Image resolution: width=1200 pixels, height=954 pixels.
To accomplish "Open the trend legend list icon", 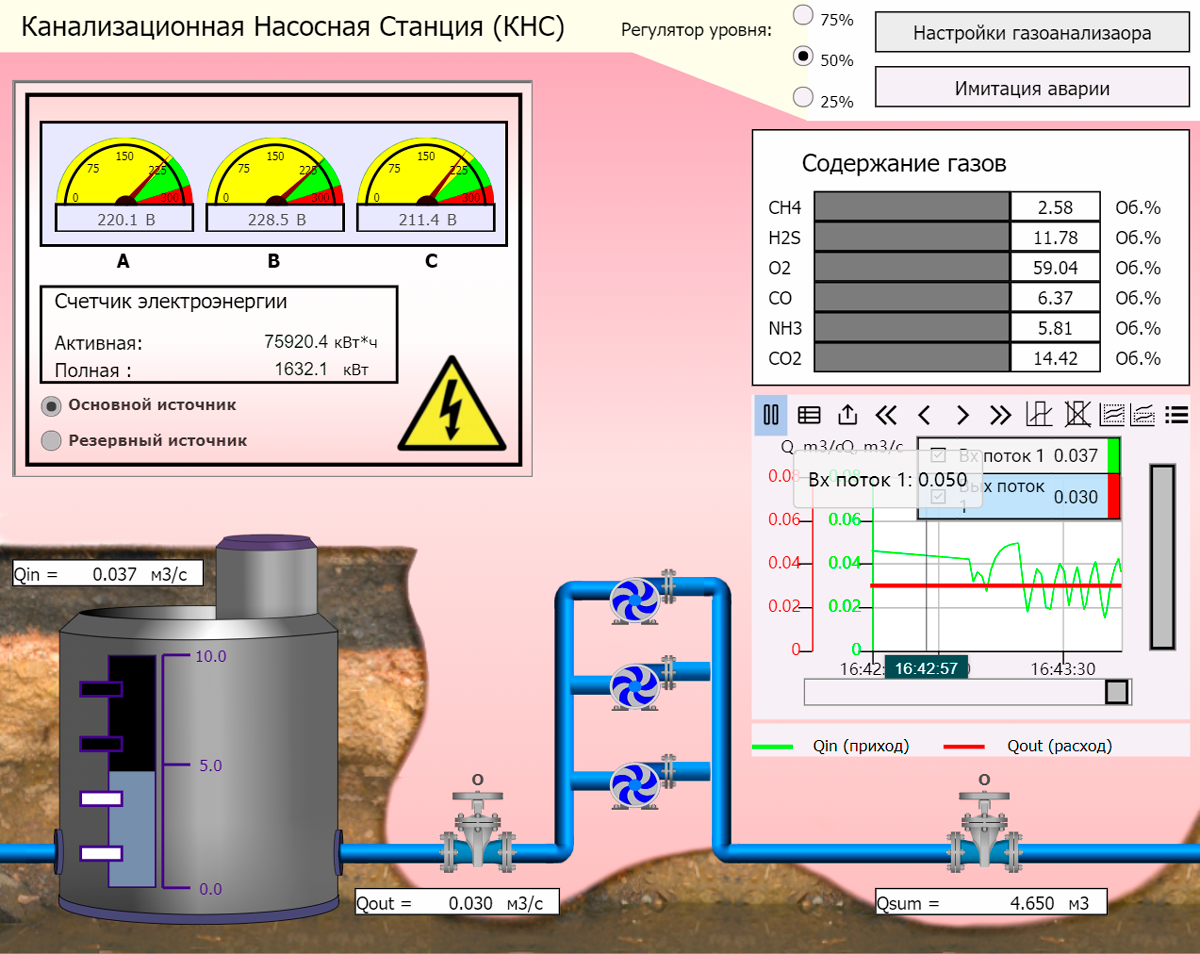I will click(1177, 415).
